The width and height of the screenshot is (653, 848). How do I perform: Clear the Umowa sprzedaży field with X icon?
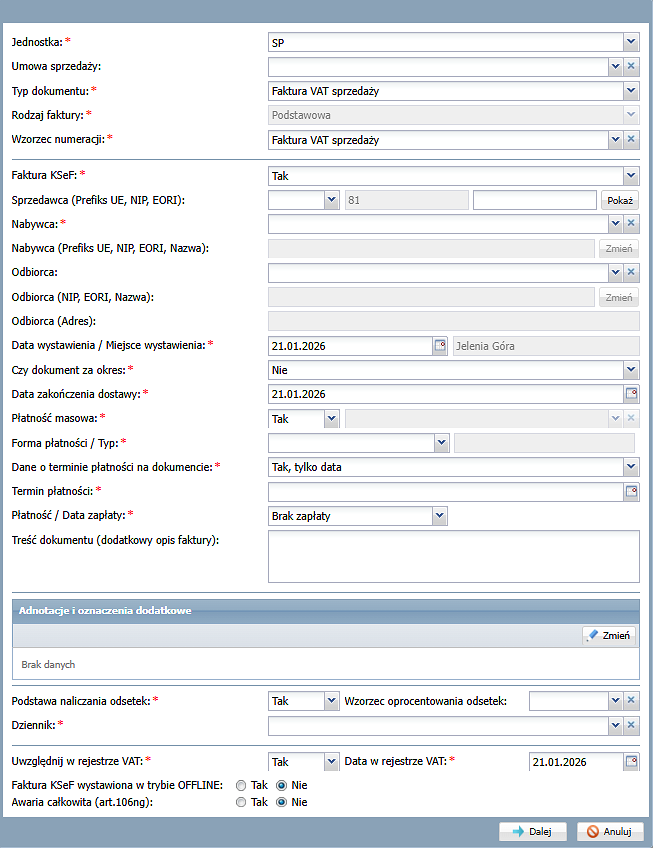(631, 67)
